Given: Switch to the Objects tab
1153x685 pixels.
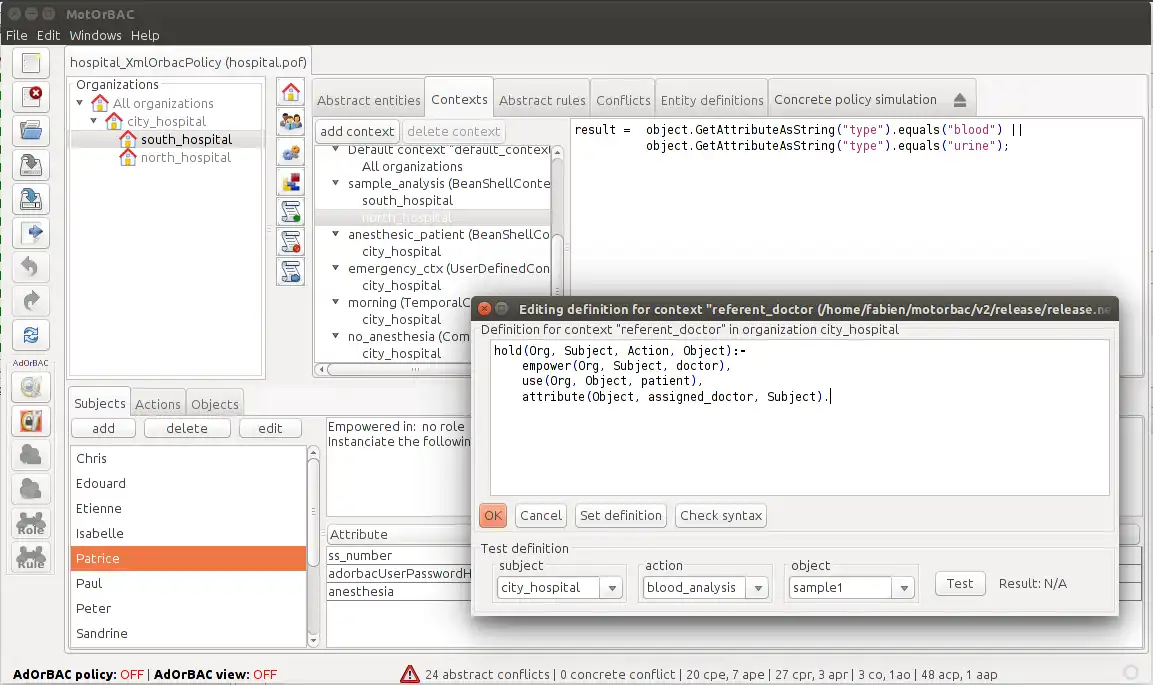Looking at the screenshot, I should point(215,404).
